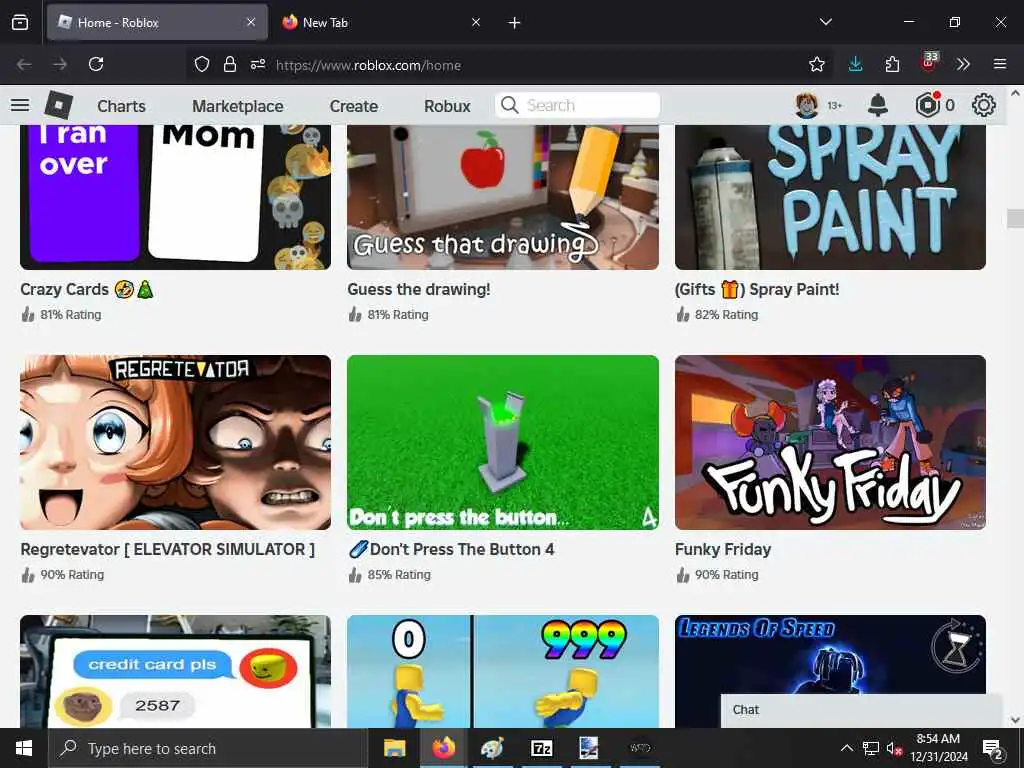Click the Roblox logo home icon
The height and width of the screenshot is (768, 1024).
pos(59,105)
